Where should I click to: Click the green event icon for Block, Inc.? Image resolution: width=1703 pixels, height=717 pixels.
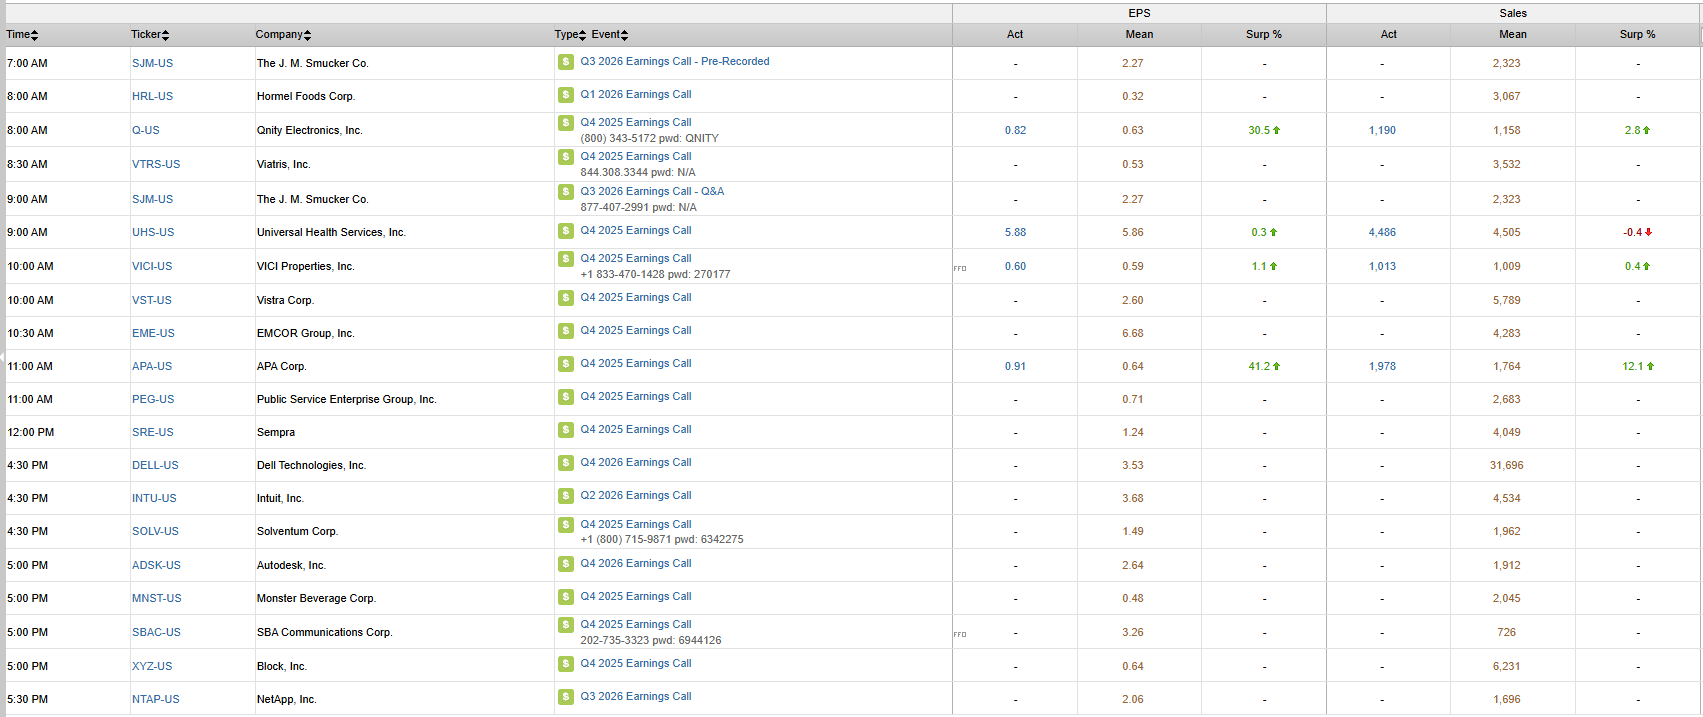(x=566, y=664)
